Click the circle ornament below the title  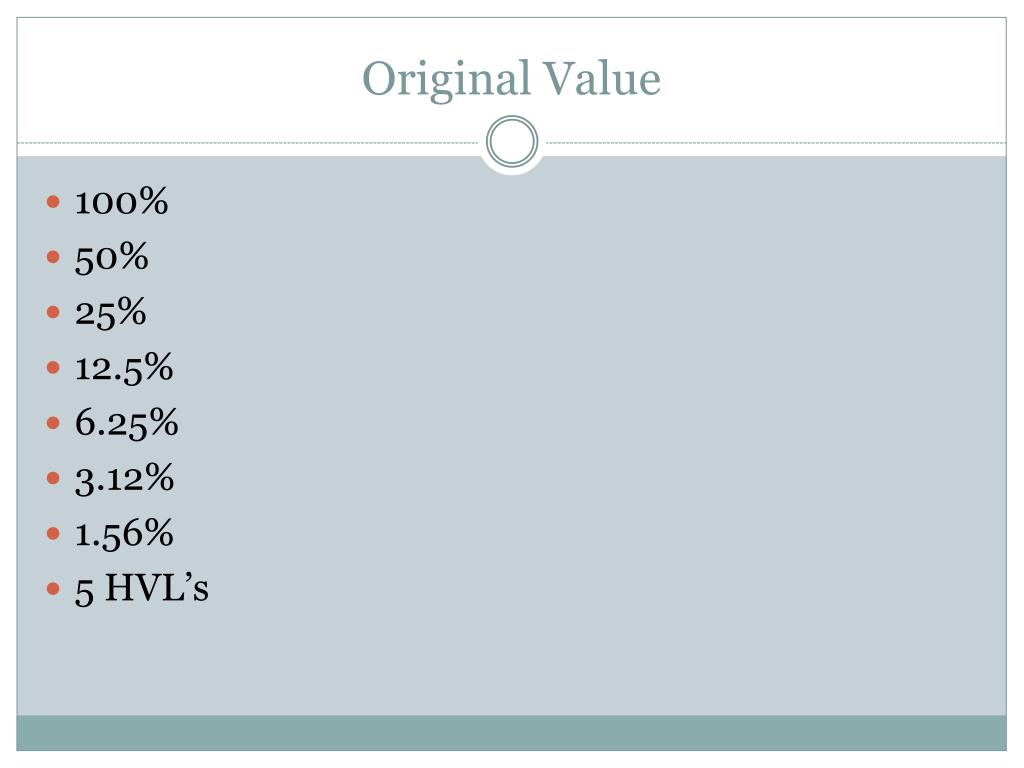[512, 142]
